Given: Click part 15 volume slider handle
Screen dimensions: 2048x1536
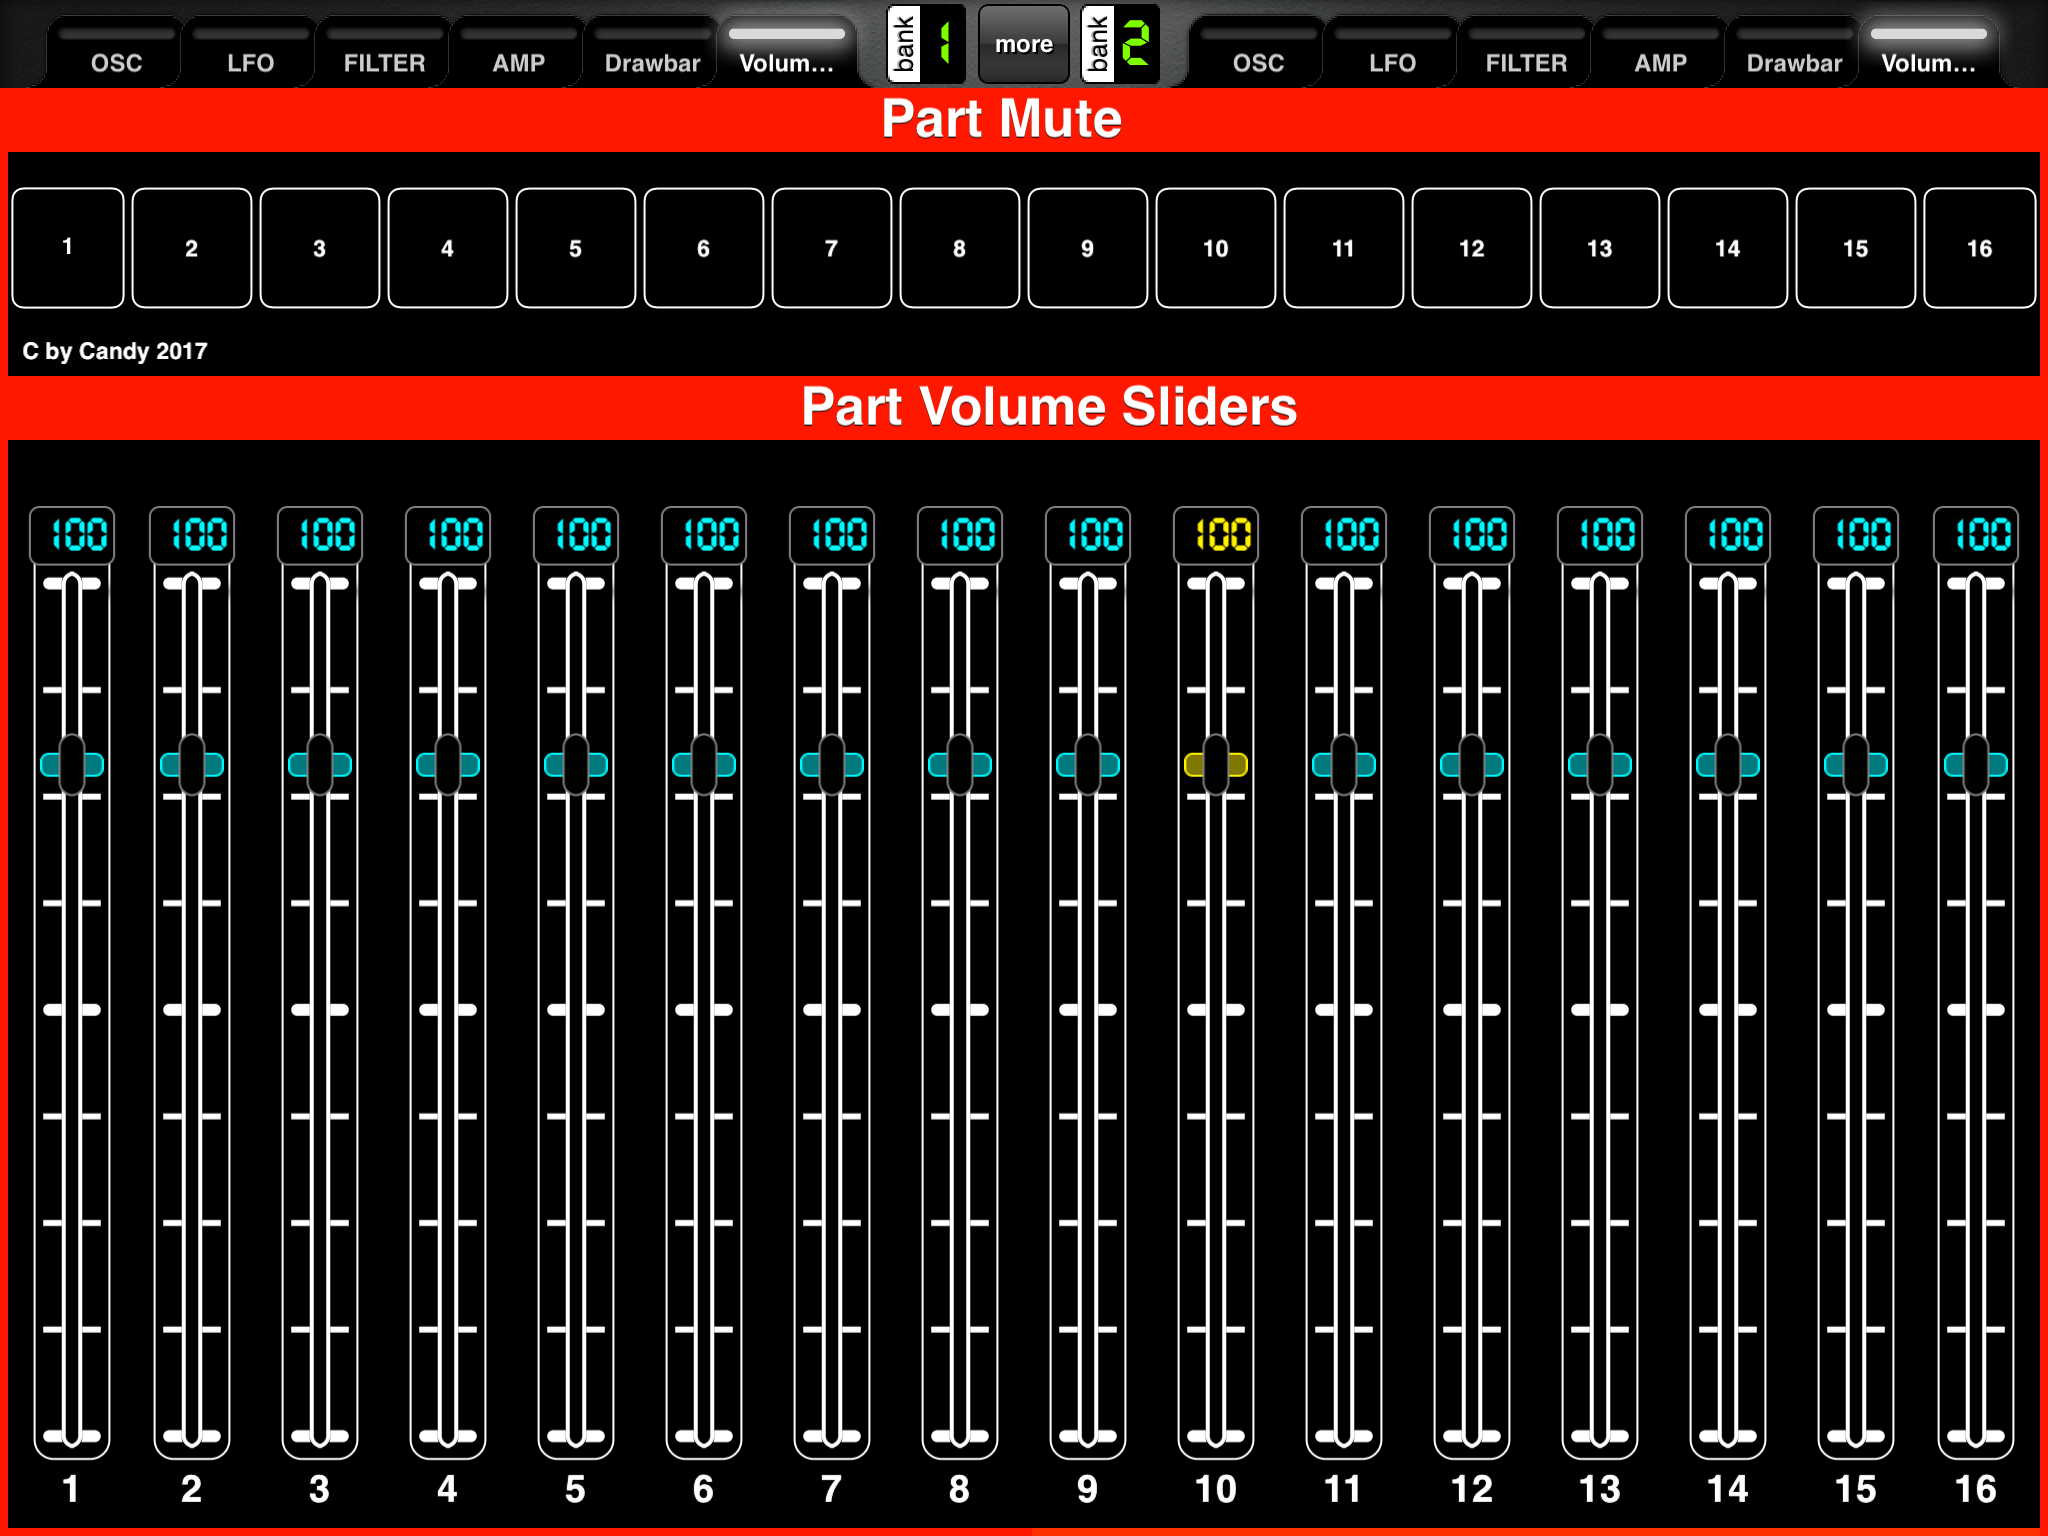Looking at the screenshot, I should [x=1856, y=765].
